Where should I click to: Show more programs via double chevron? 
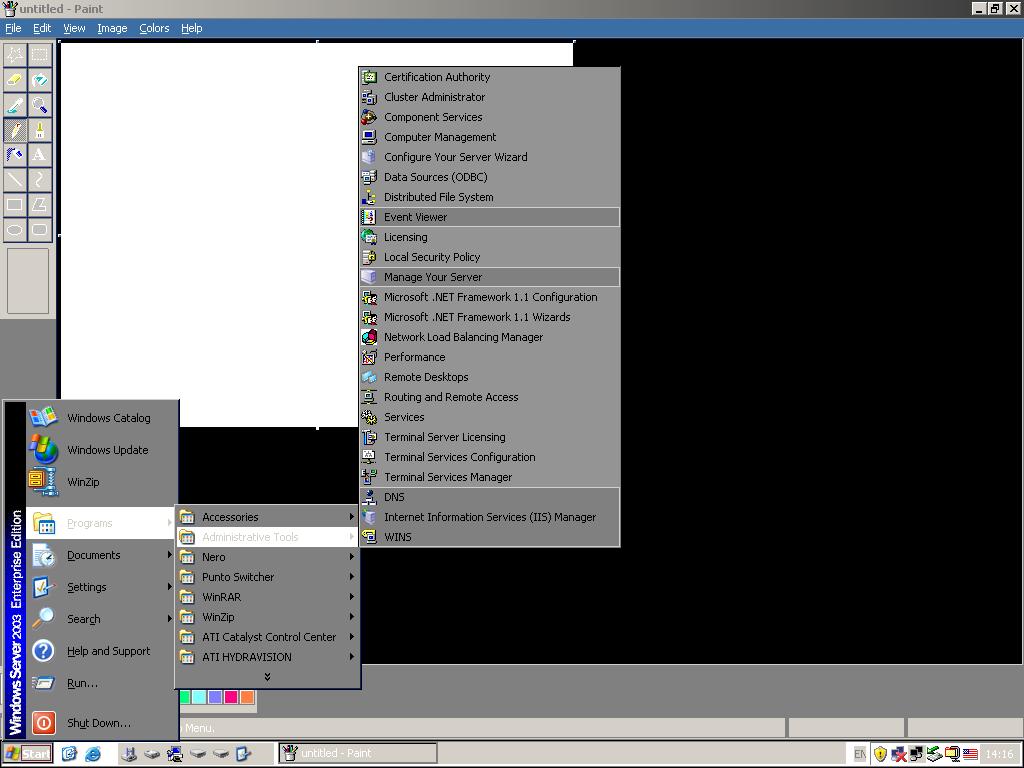[268, 677]
